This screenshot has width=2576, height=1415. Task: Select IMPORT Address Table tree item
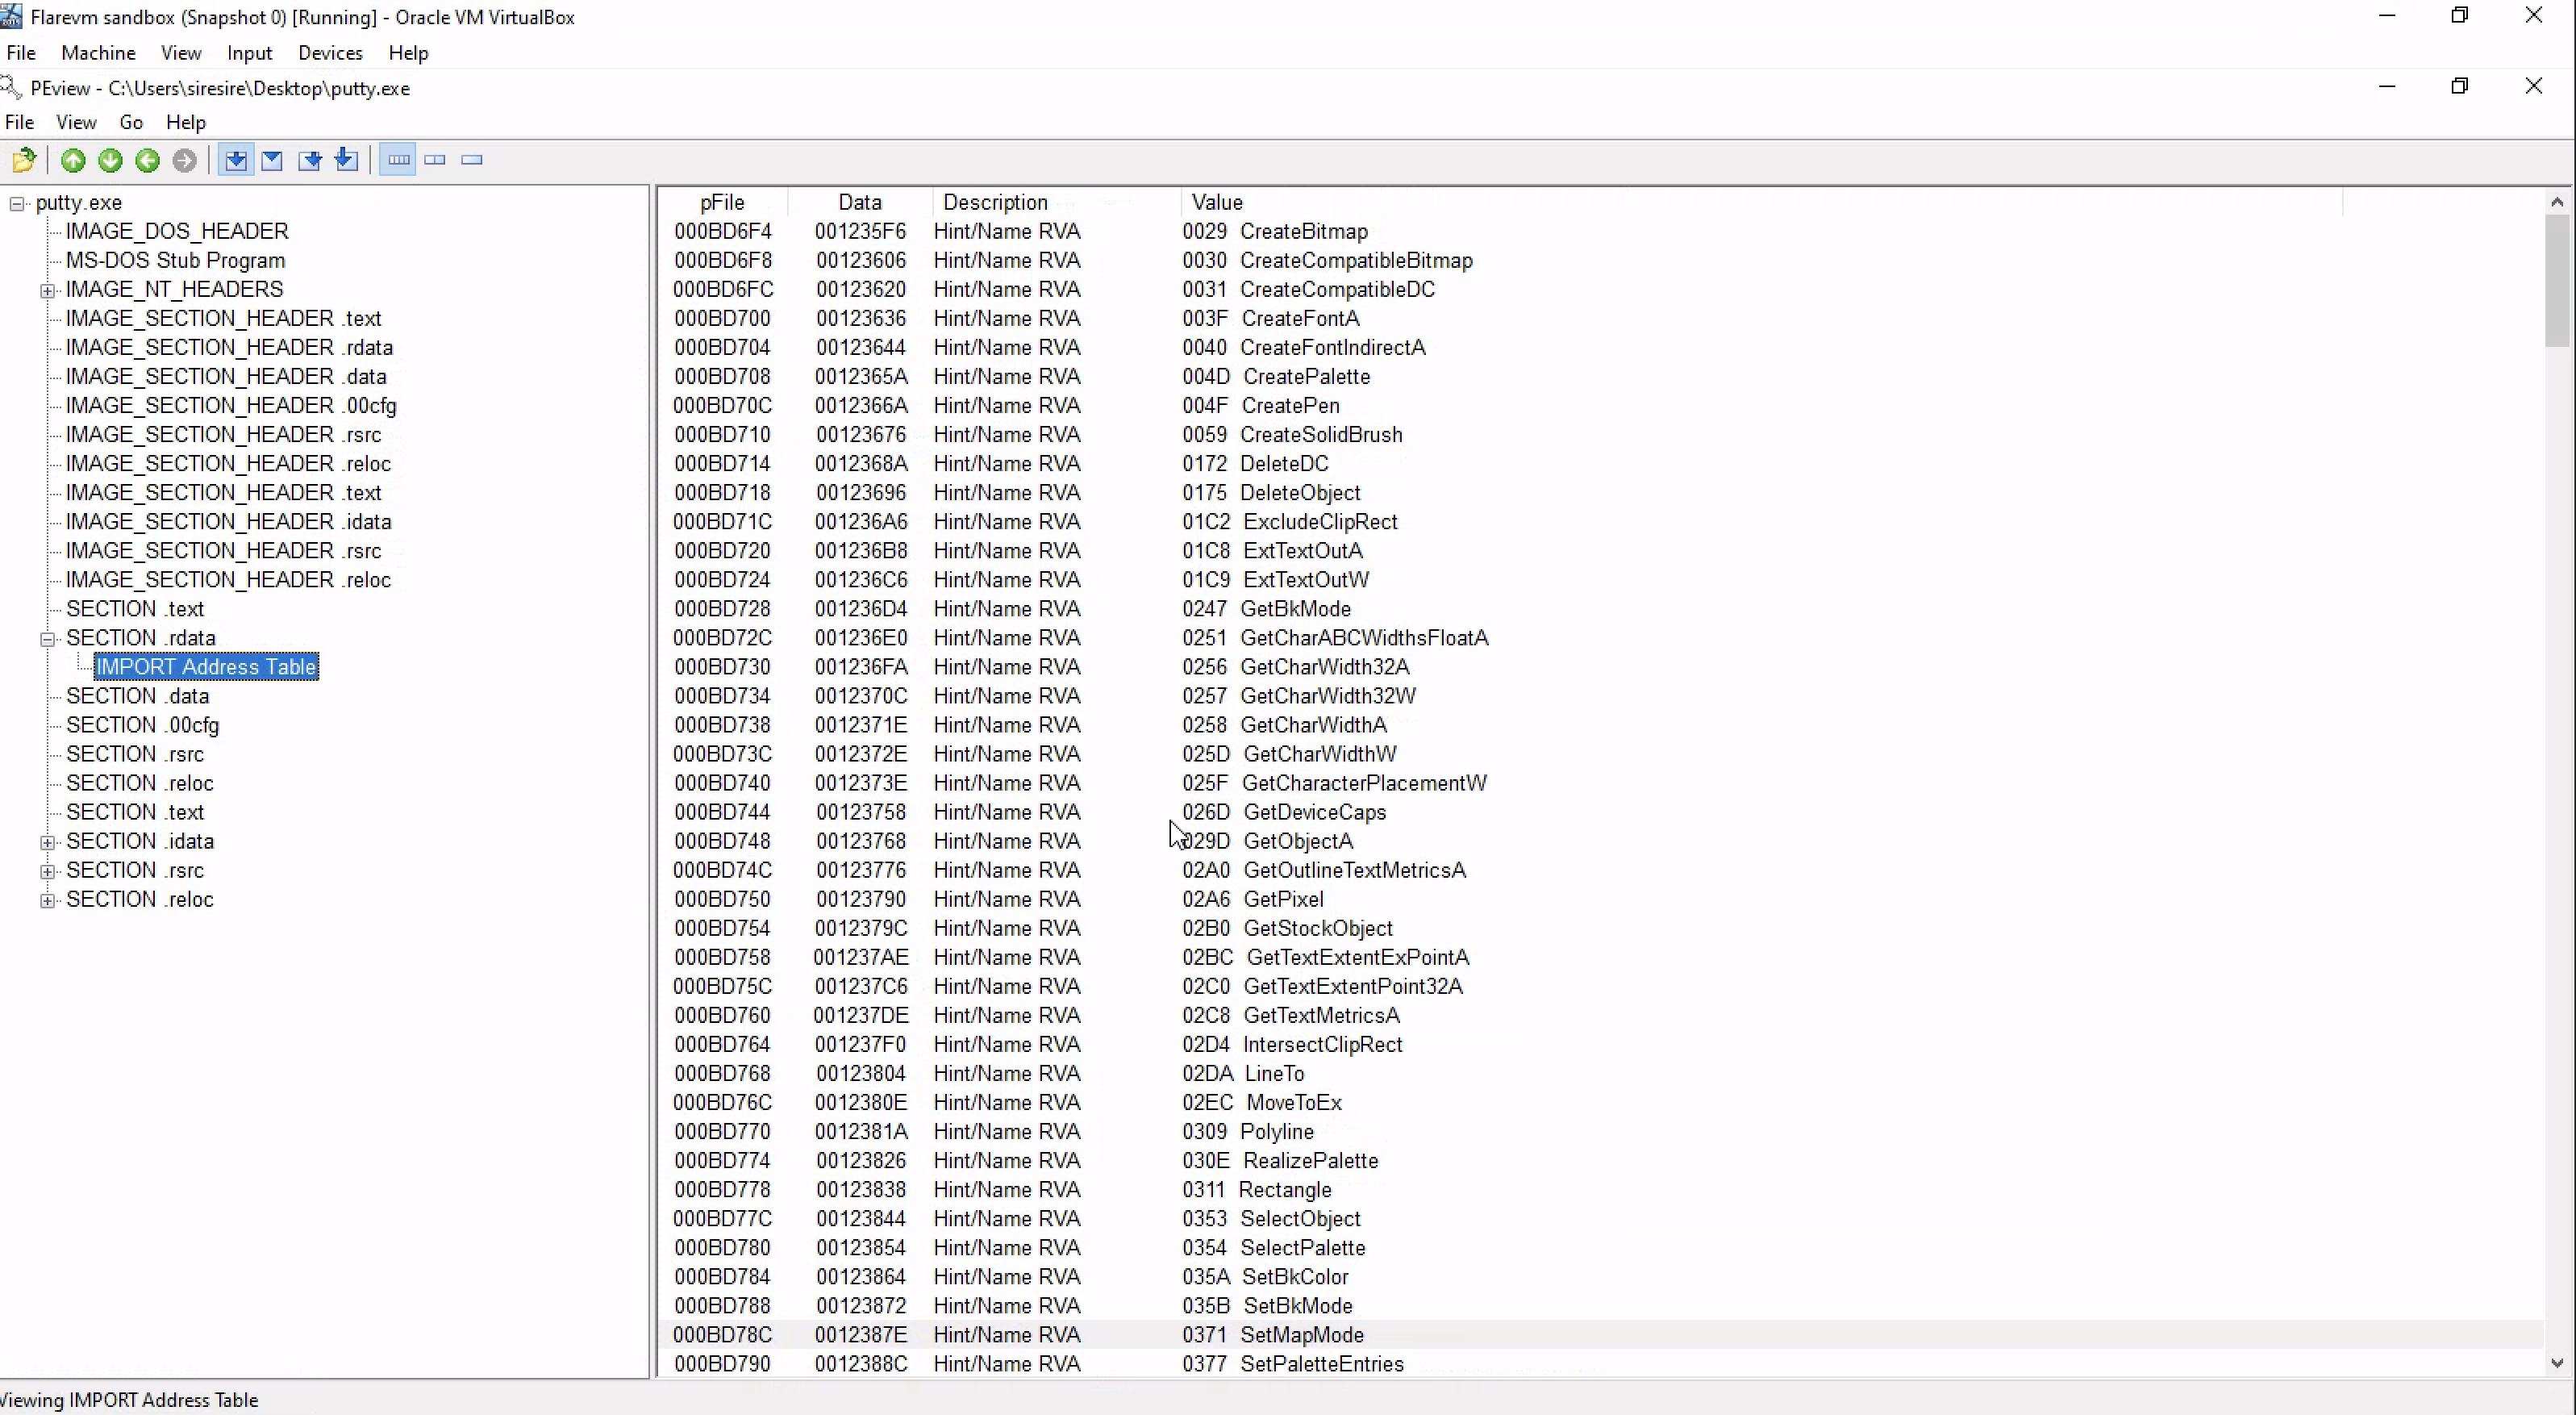(x=206, y=667)
